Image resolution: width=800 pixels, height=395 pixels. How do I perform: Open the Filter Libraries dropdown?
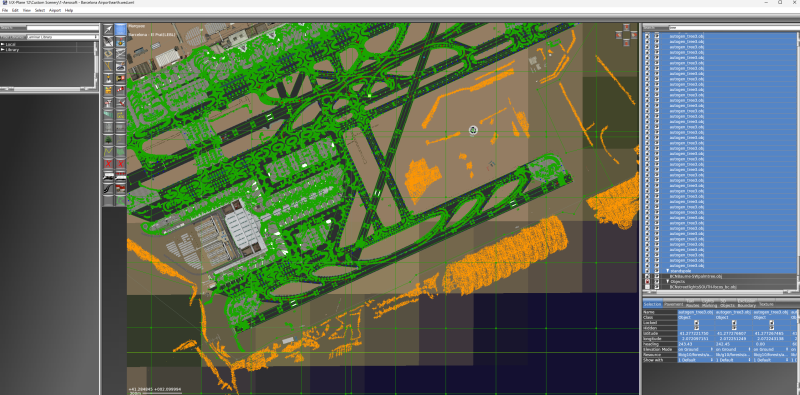tap(63, 37)
